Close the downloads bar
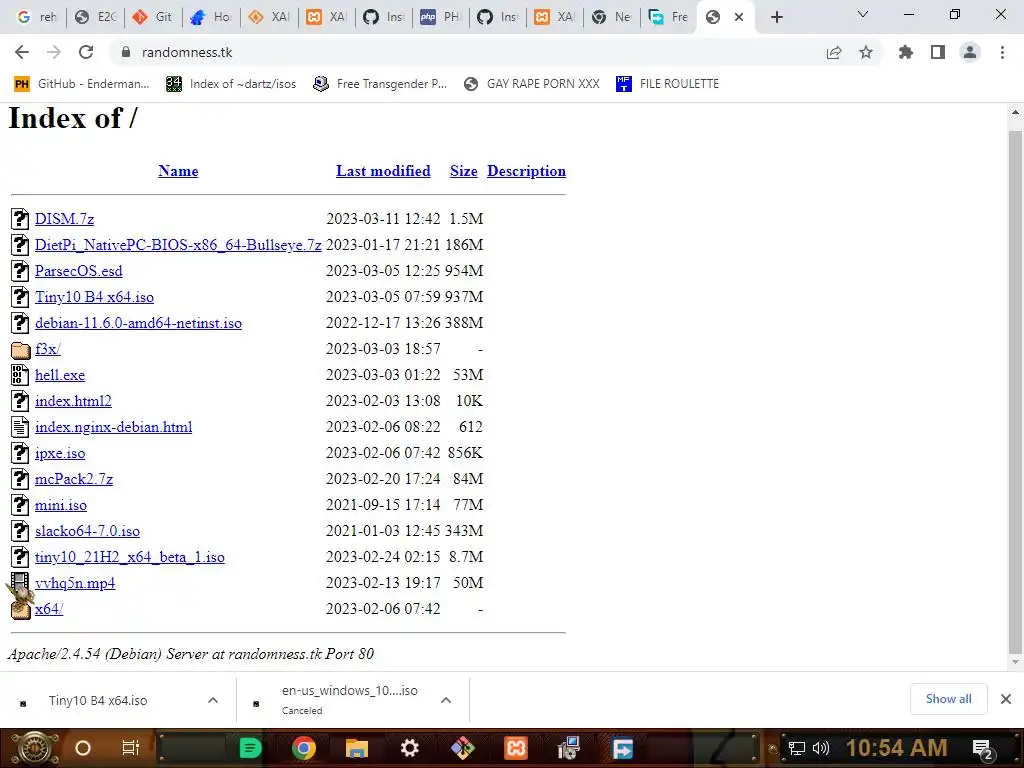 pos(1006,699)
